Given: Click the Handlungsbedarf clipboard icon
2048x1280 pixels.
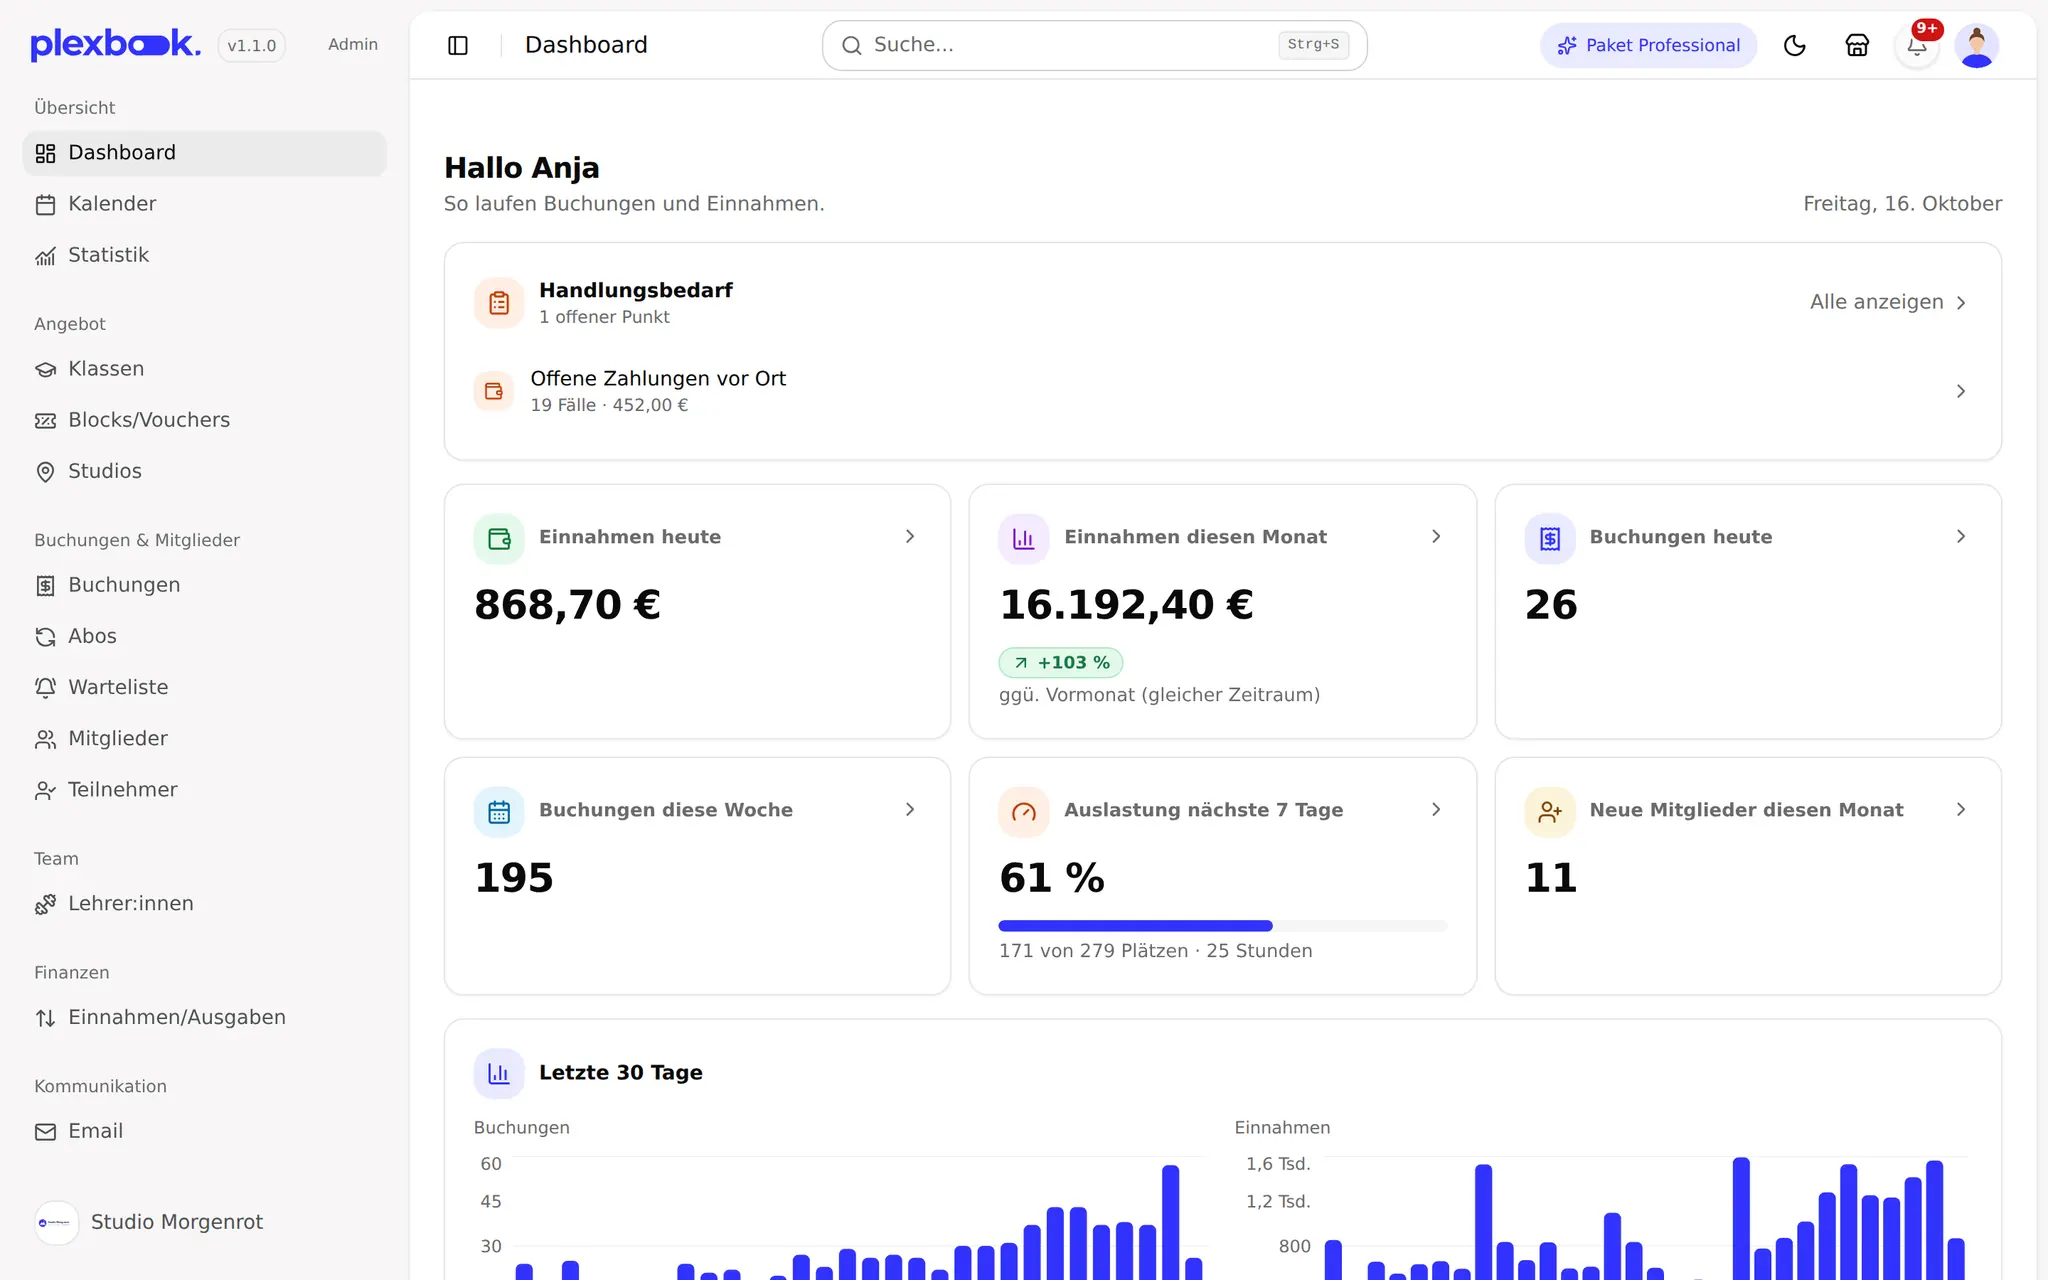Looking at the screenshot, I should (499, 303).
